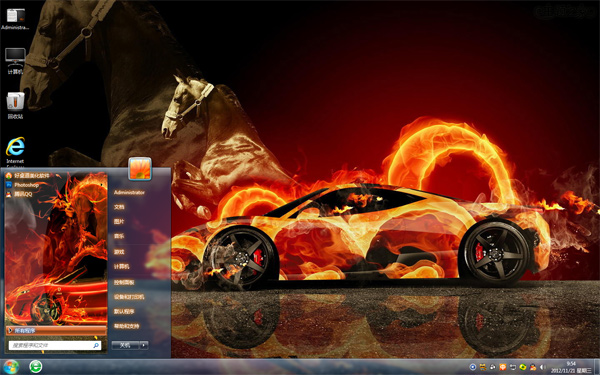
Task: Open the Administrator folder desktop icon
Action: (x=15, y=19)
